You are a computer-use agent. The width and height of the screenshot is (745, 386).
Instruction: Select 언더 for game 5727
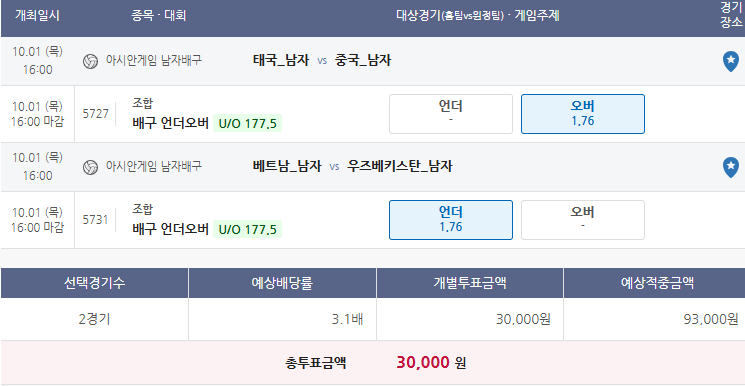[450, 114]
